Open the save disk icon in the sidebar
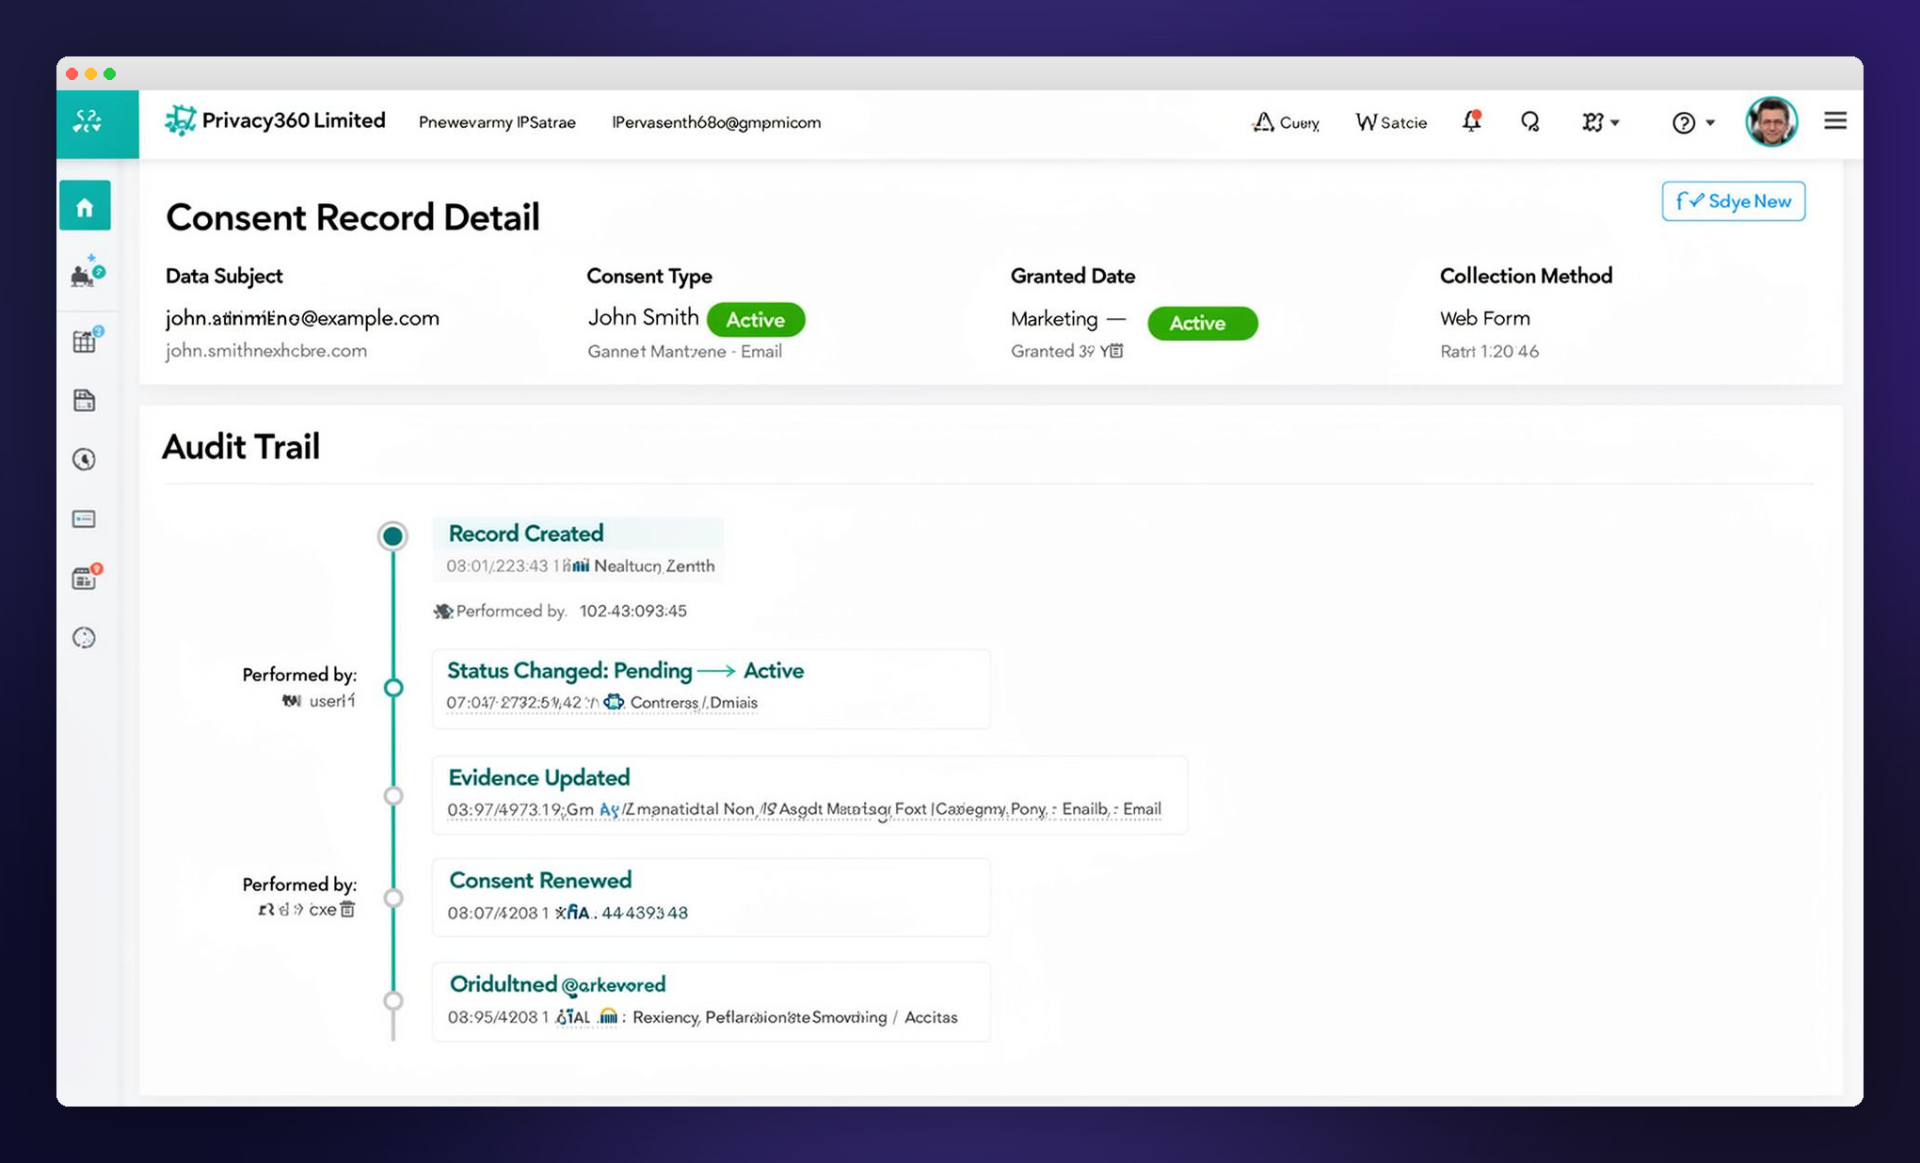Screen dimensions: 1920x1163 (x=84, y=400)
